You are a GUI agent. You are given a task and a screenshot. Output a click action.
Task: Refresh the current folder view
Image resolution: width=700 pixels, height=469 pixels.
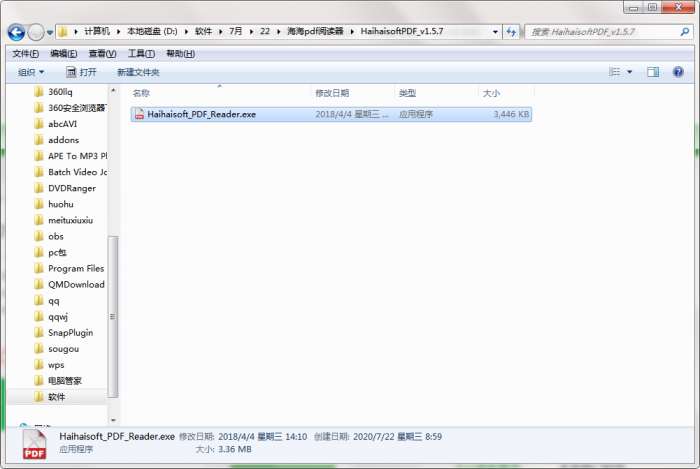pos(511,32)
